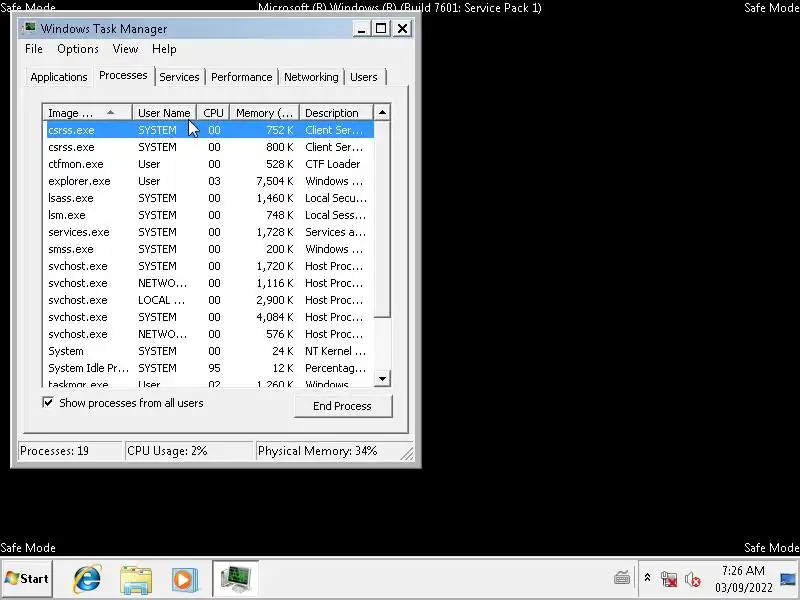The height and width of the screenshot is (600, 800).
Task: Go to the Networking tab
Action: (x=311, y=77)
